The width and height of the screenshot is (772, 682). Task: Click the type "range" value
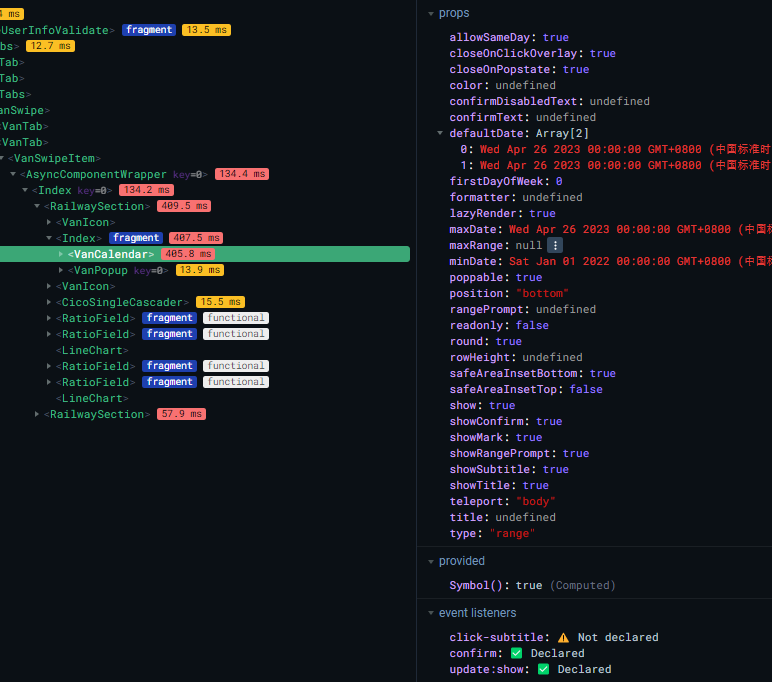click(x=512, y=533)
